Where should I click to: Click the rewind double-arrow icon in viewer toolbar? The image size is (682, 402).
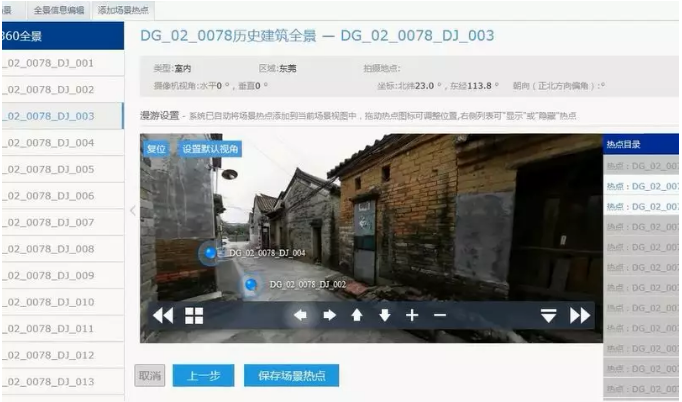(x=162, y=316)
